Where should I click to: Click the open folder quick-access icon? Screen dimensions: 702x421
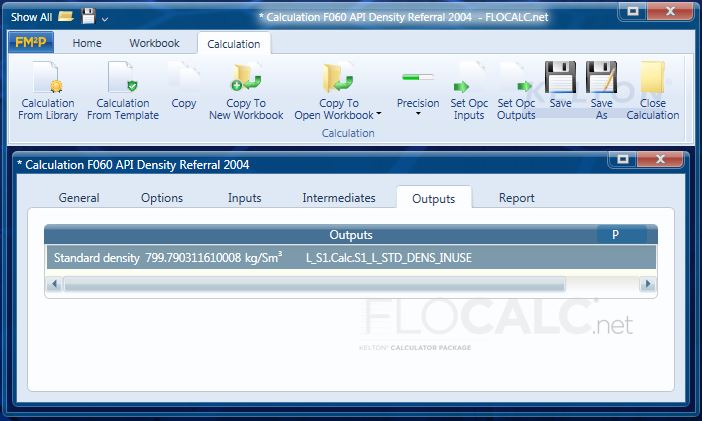tap(65, 17)
